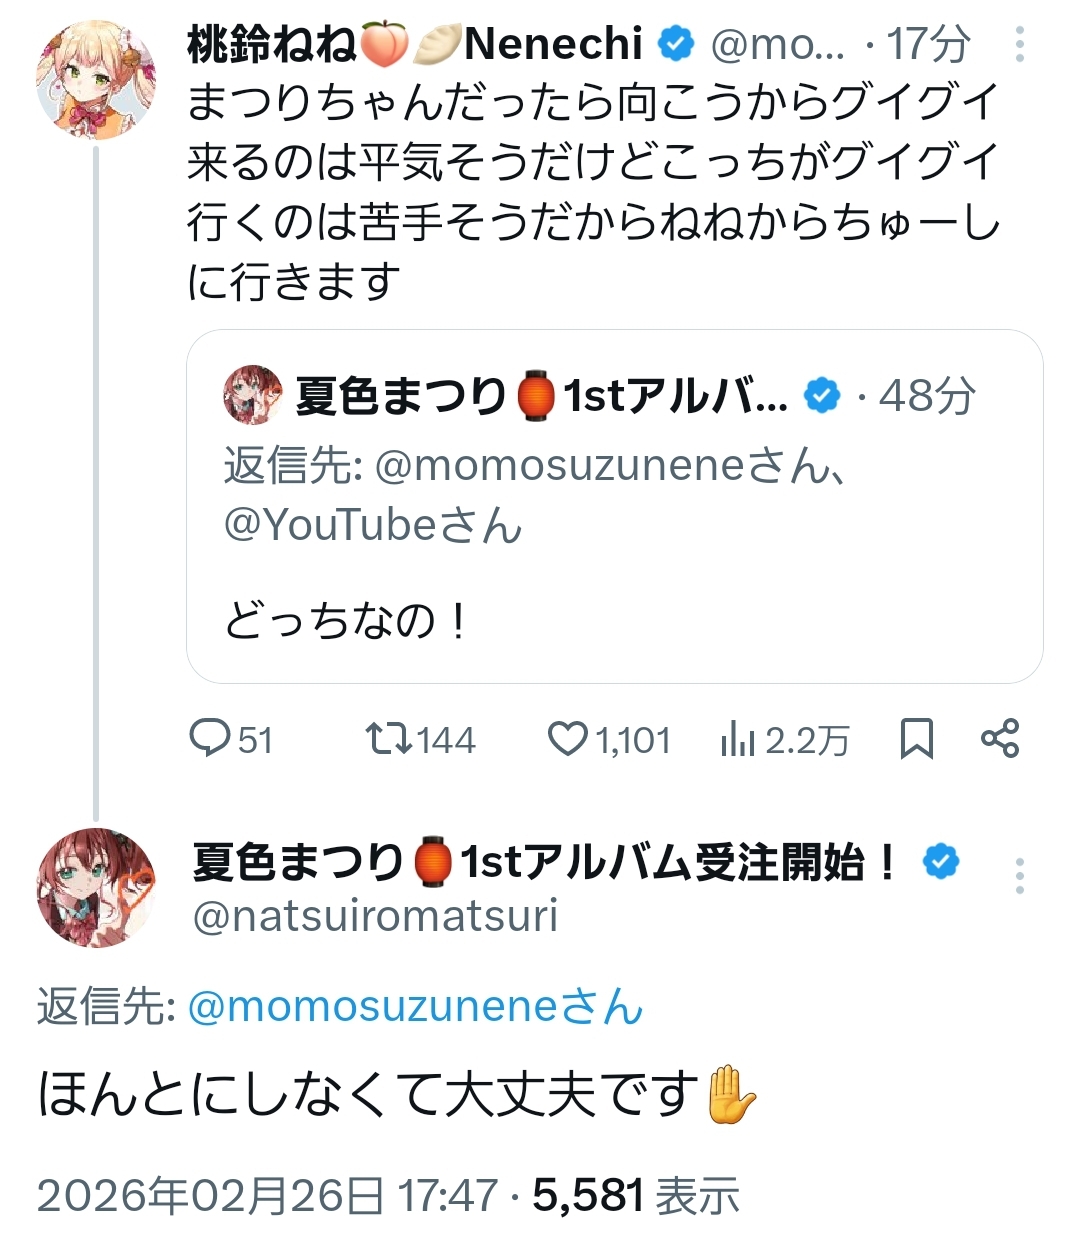Click verified badge next to Nenechi
The image size is (1080, 1250).
point(677,44)
